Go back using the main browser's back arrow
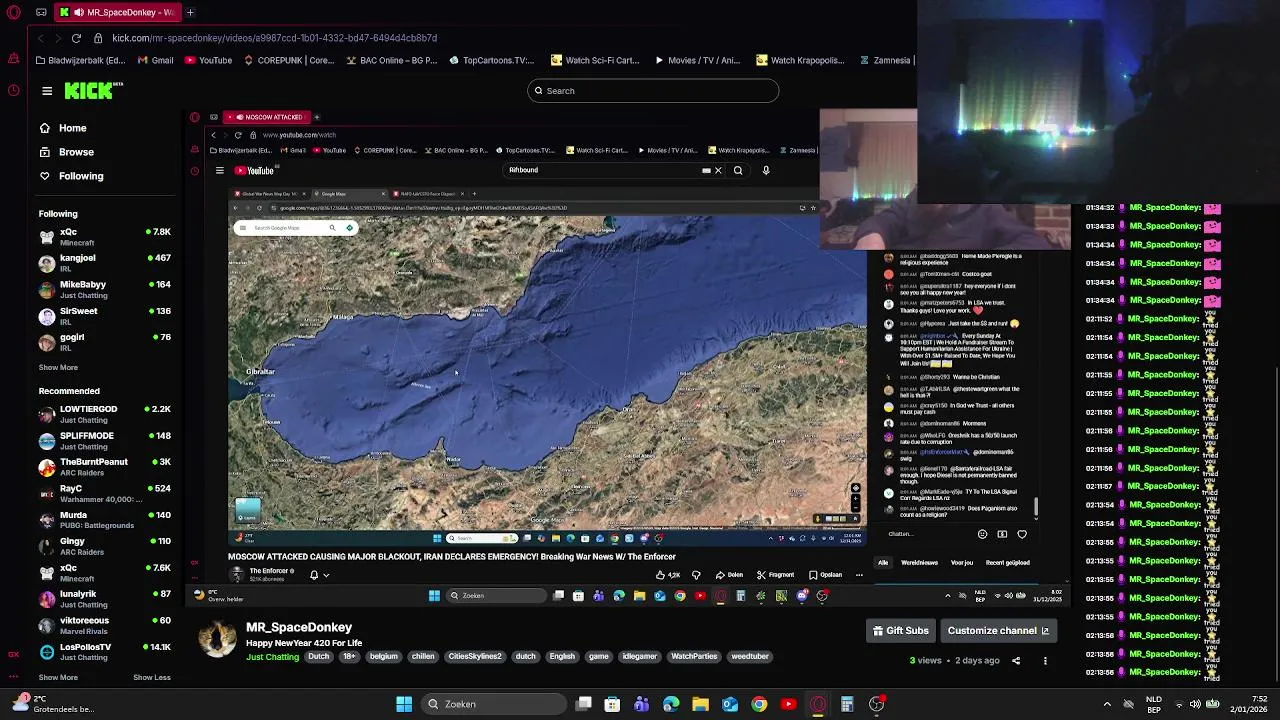 [x=41, y=38]
